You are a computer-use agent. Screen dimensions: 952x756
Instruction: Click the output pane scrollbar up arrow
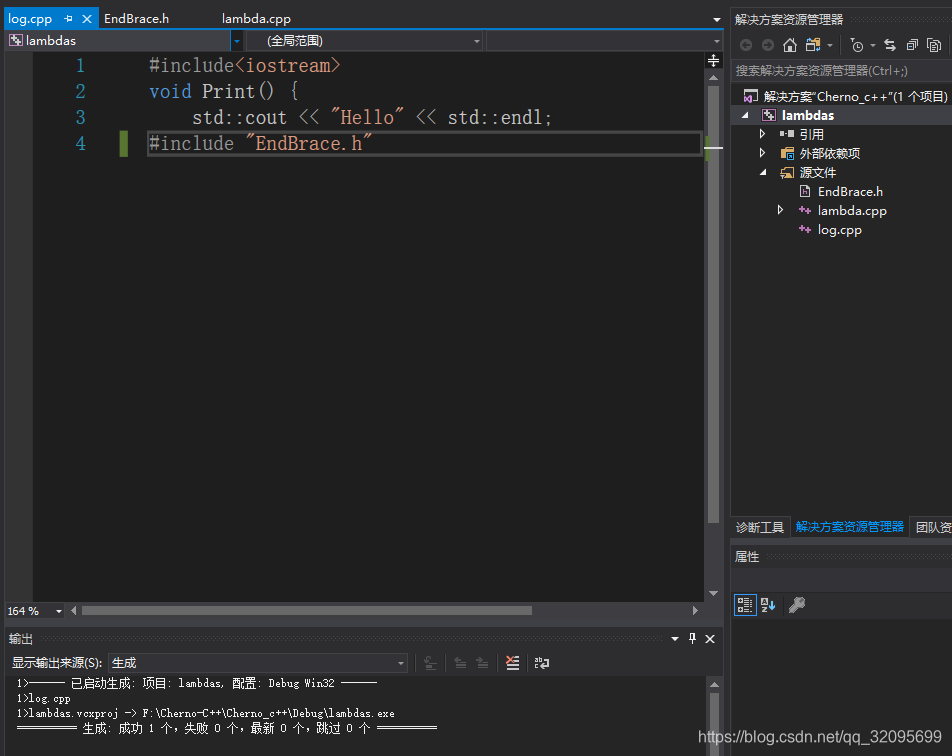(715, 684)
